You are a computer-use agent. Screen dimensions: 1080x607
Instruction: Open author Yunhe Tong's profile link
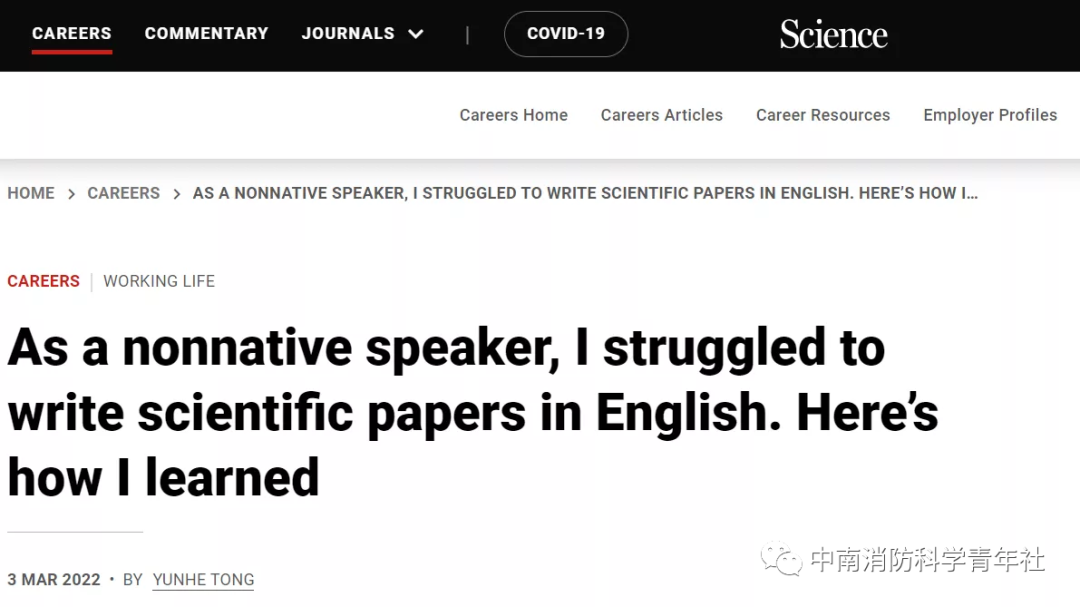point(203,580)
